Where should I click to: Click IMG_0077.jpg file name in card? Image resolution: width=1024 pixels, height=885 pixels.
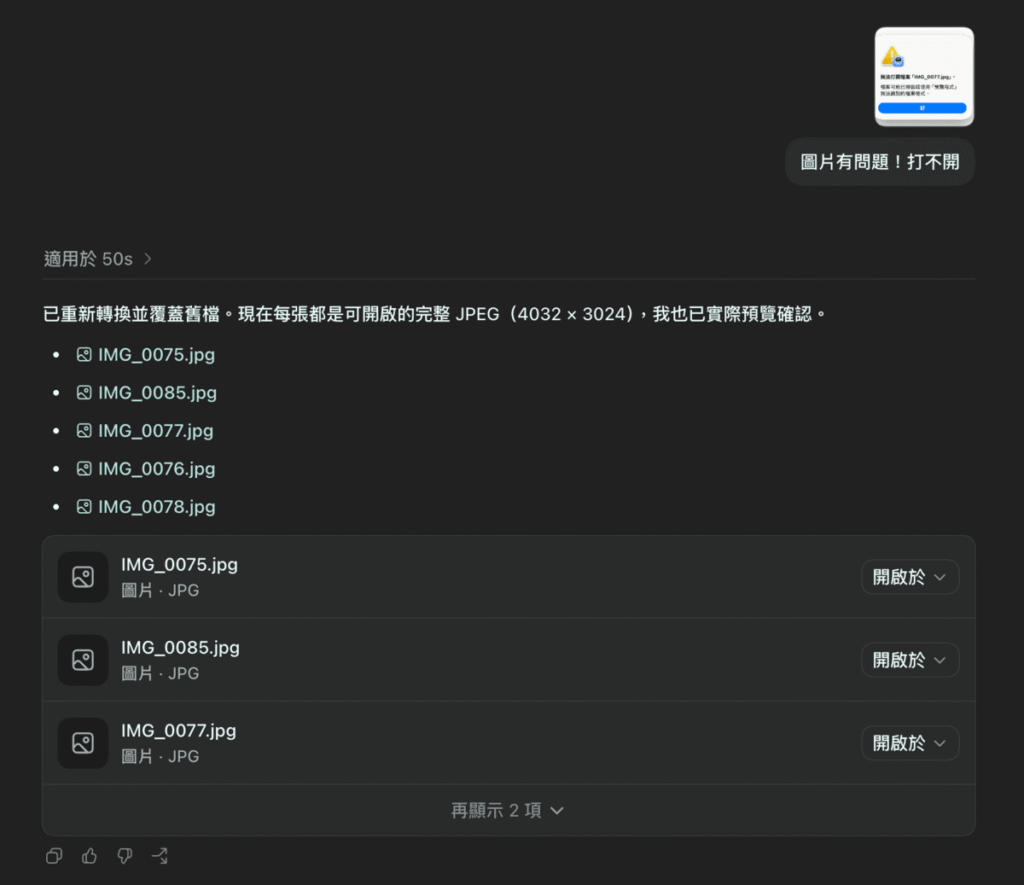click(x=179, y=730)
